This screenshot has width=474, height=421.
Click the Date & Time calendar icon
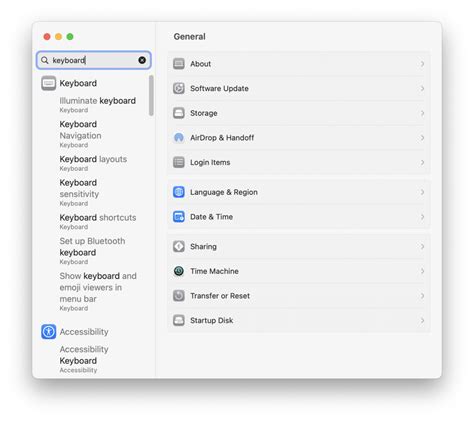pyautogui.click(x=179, y=217)
